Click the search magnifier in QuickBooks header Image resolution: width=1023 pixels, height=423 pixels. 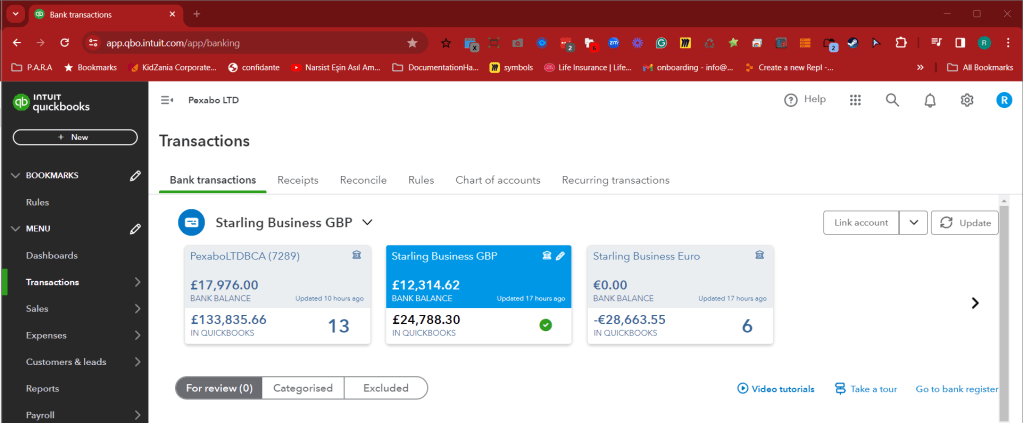pyautogui.click(x=892, y=100)
